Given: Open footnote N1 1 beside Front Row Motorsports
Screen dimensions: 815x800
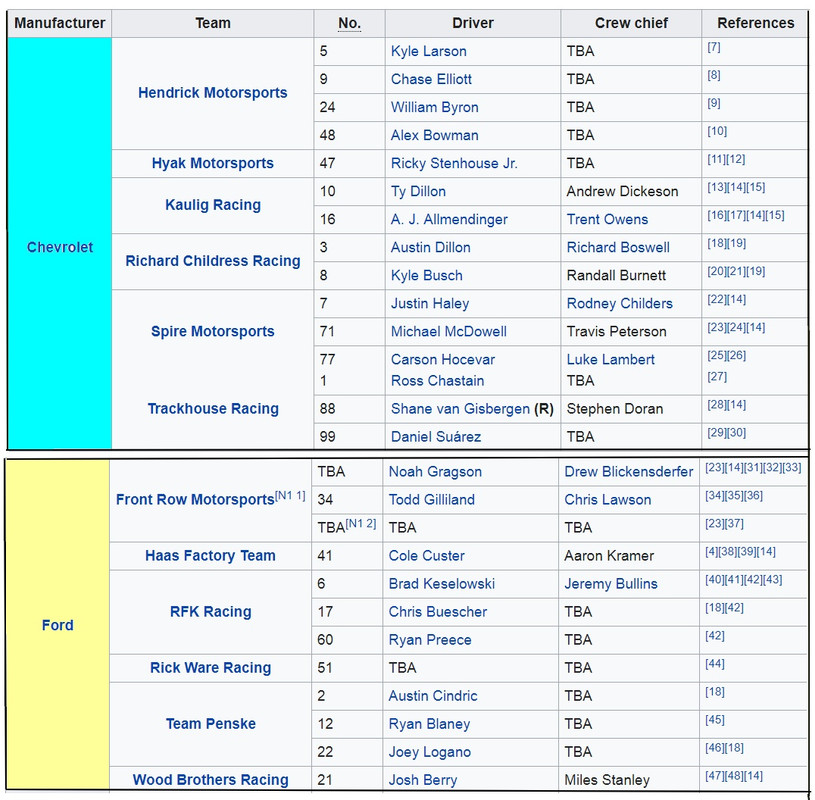Looking at the screenshot, I should (x=290, y=495).
